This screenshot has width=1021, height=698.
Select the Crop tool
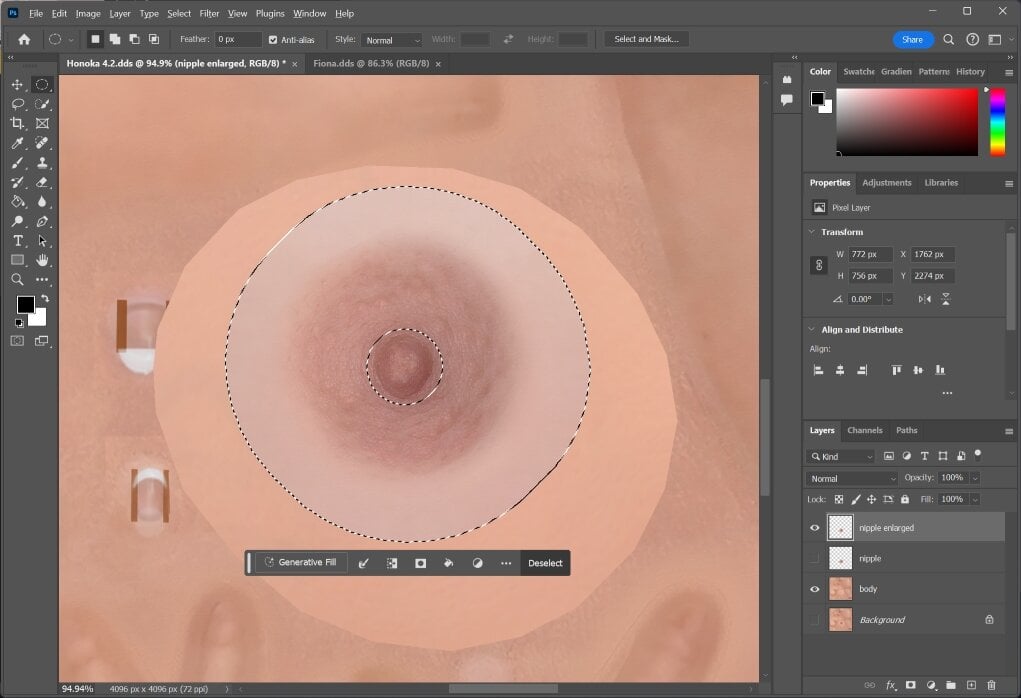[18, 124]
